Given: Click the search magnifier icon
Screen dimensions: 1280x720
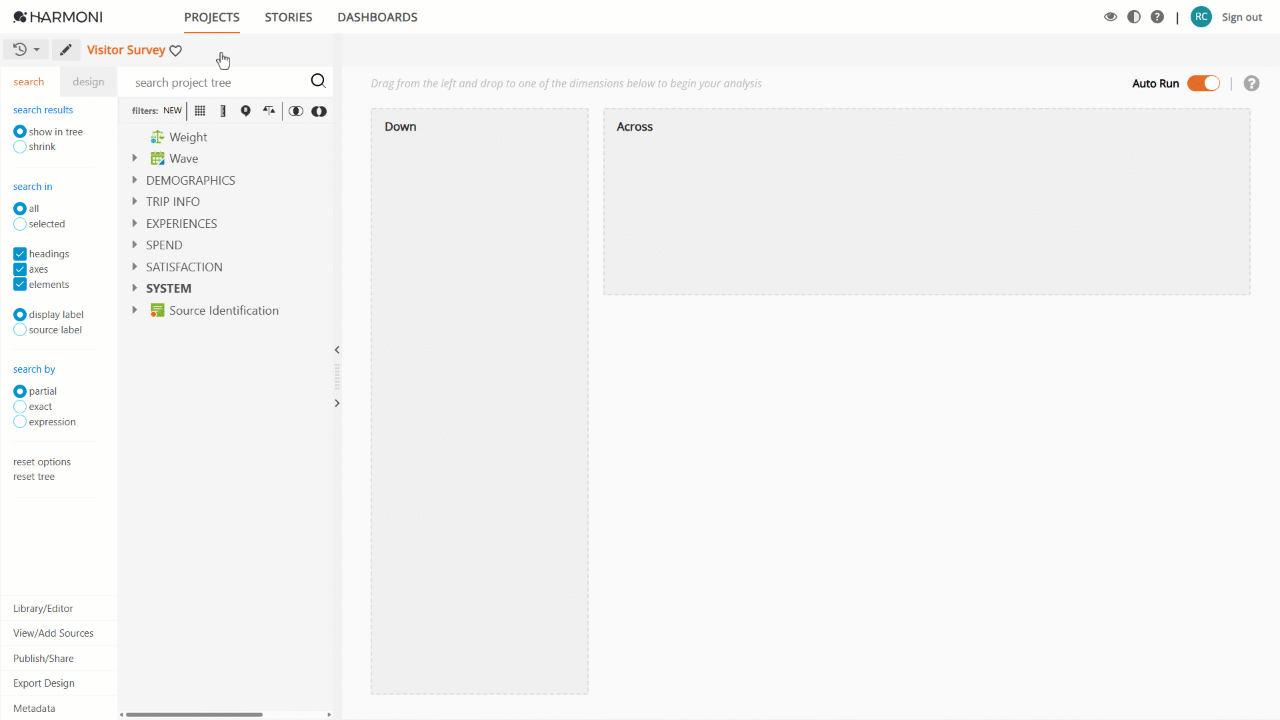Looking at the screenshot, I should coord(318,82).
